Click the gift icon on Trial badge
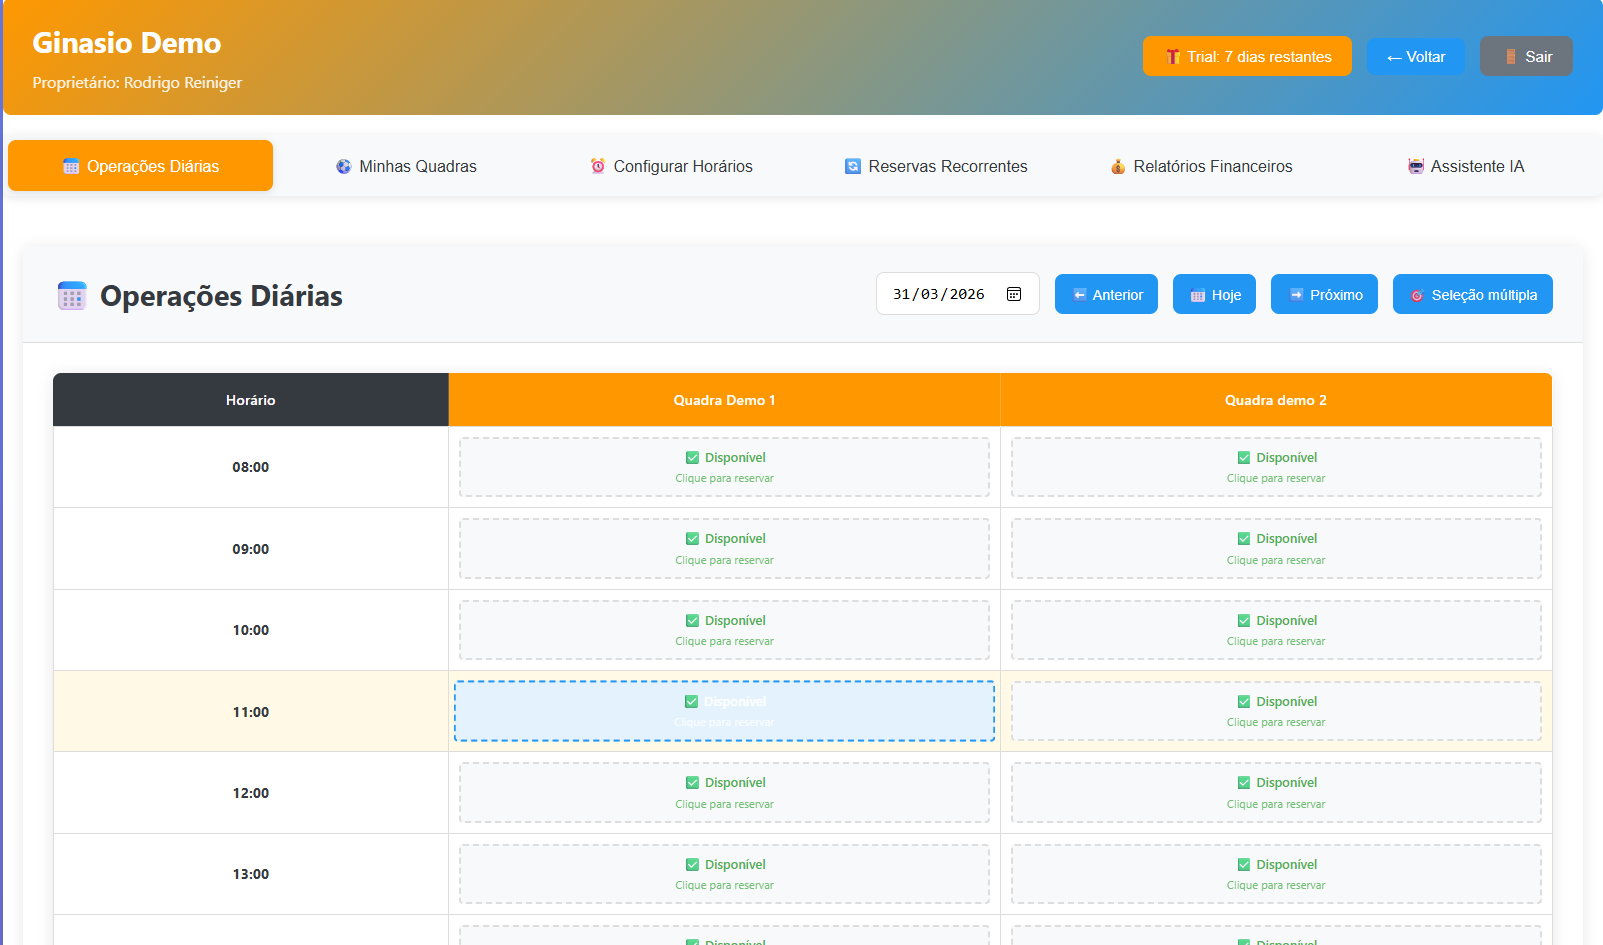 click(x=1173, y=57)
